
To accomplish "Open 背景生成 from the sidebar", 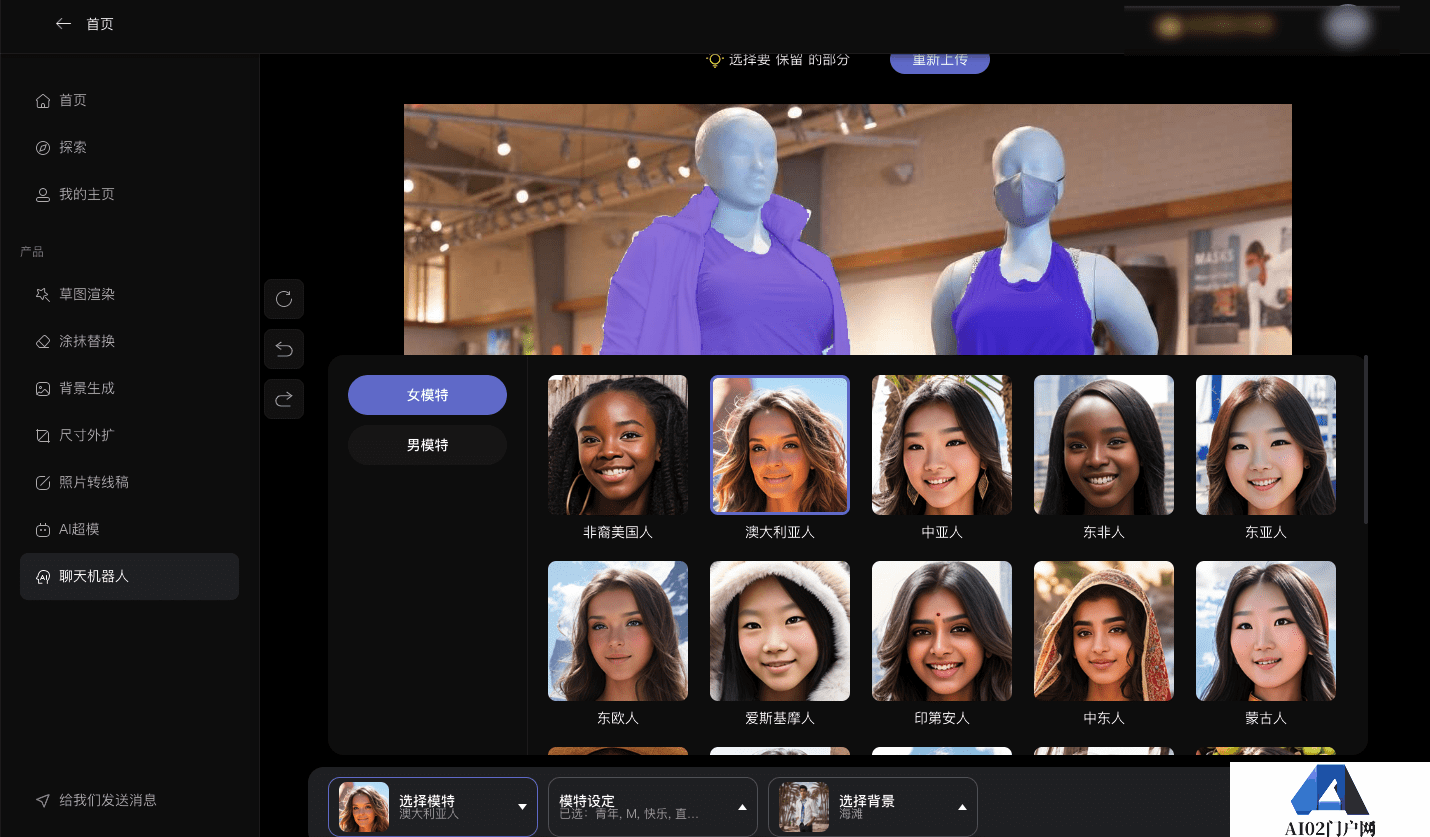I will pos(86,388).
